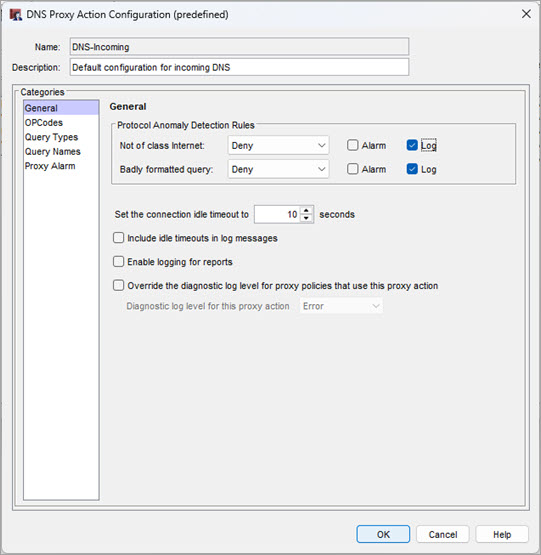The image size is (541, 555).
Task: Open the OPCodes category
Action: [61, 122]
